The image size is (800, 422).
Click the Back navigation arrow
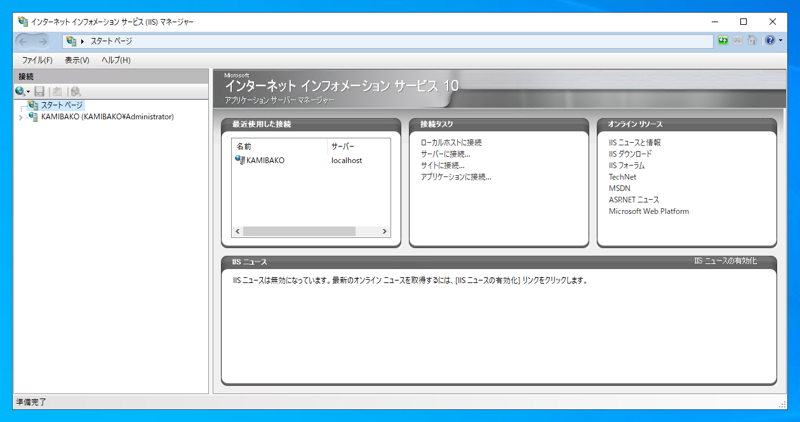[23, 41]
